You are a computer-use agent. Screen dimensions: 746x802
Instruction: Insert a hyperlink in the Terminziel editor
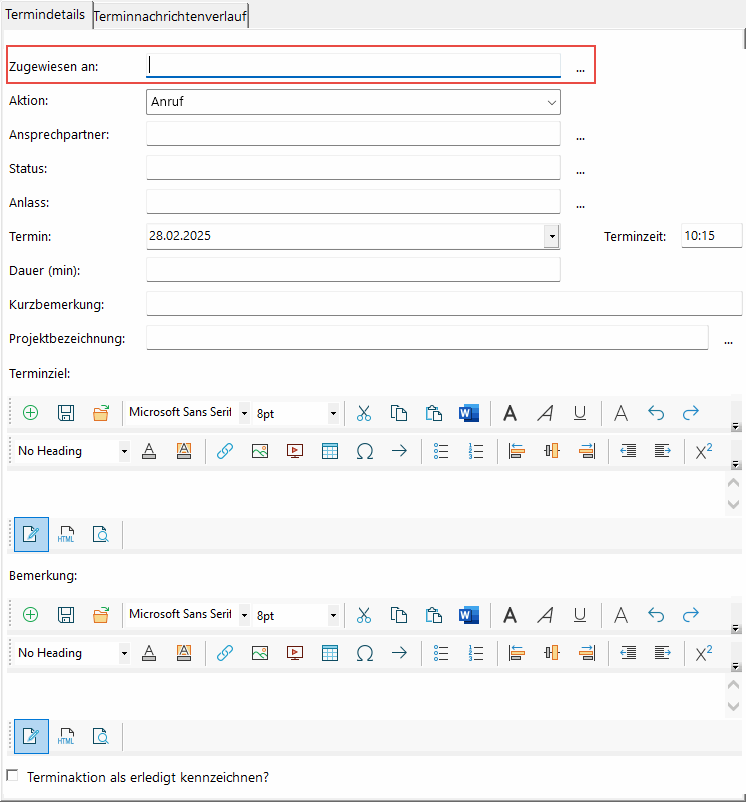pos(225,451)
